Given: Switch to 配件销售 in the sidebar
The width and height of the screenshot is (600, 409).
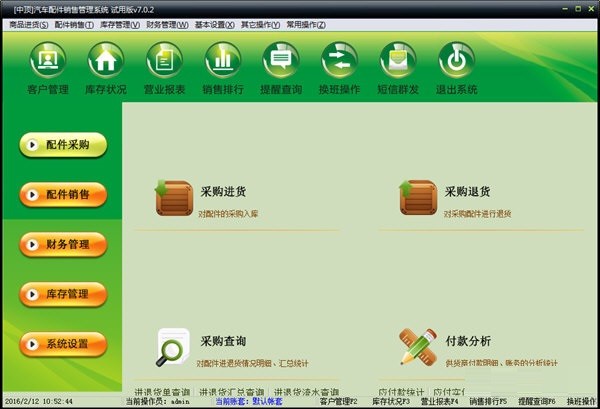Looking at the screenshot, I should [62, 194].
